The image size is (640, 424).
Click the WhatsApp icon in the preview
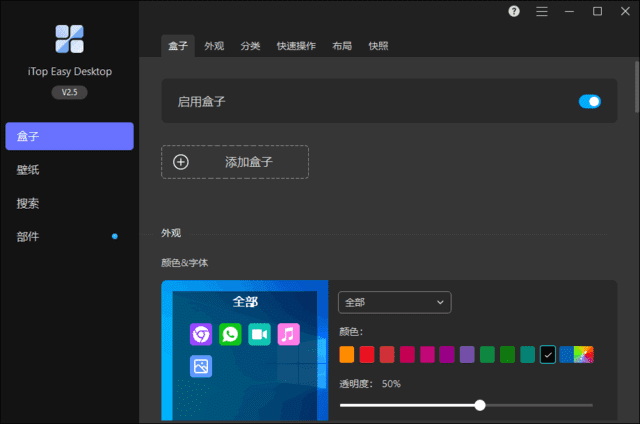[230, 334]
